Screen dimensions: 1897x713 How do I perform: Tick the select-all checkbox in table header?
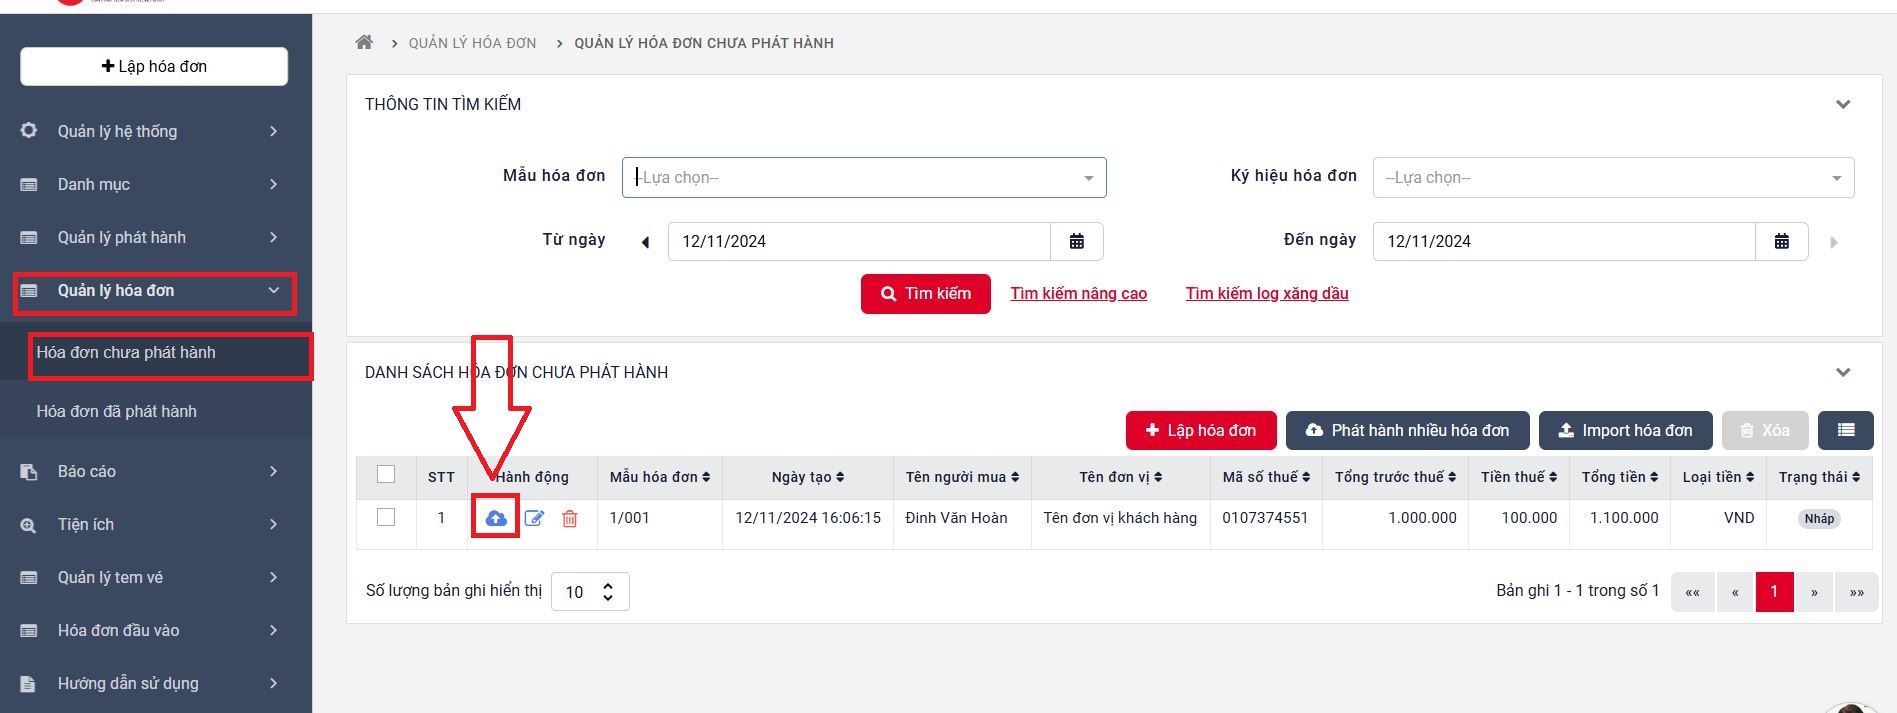[386, 475]
